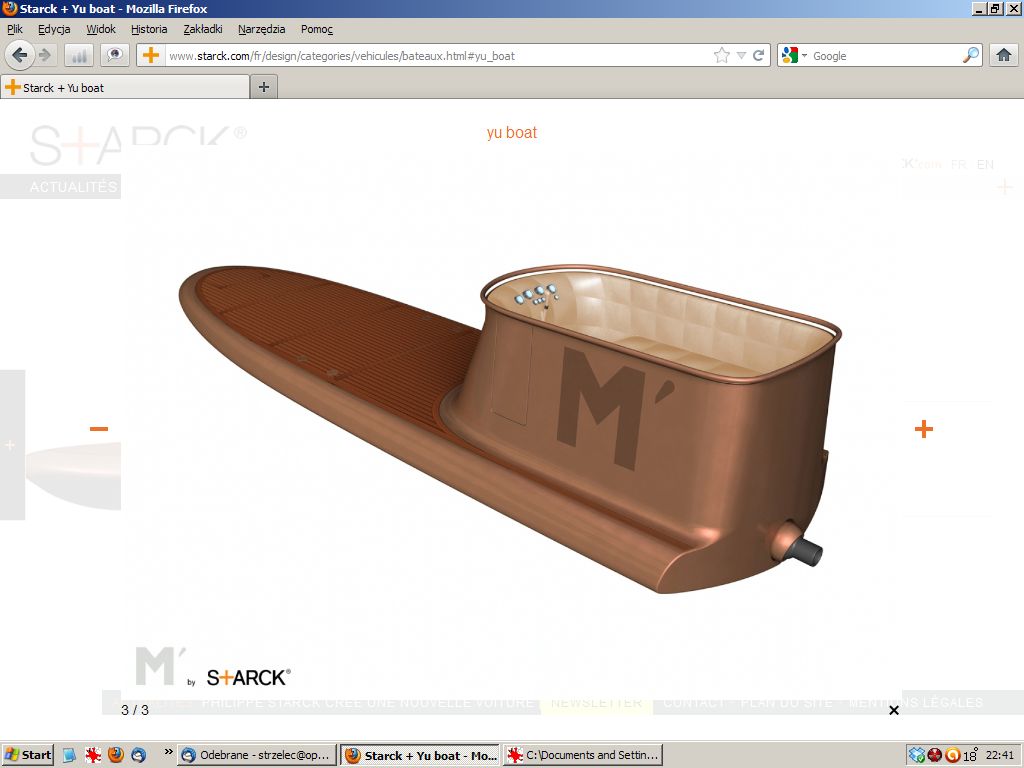This screenshot has height=768, width=1024.
Task: Reload the page with the refresh icon
Action: tap(758, 56)
